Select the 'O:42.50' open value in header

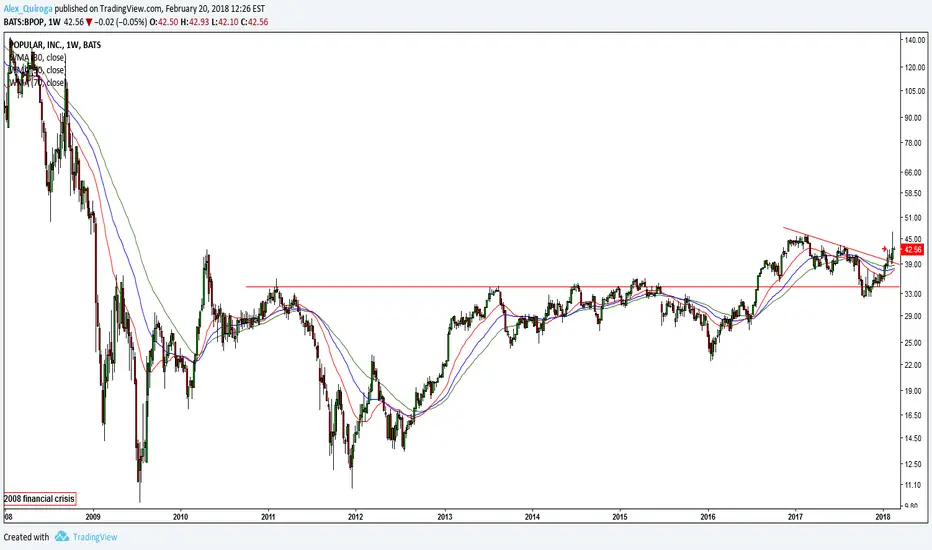click(x=161, y=22)
